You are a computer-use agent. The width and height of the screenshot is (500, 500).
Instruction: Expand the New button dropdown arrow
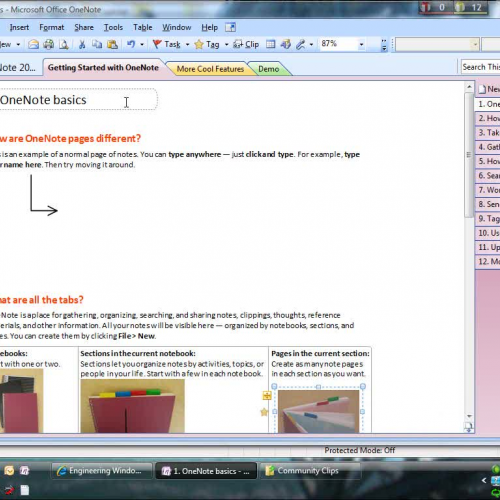(18, 44)
